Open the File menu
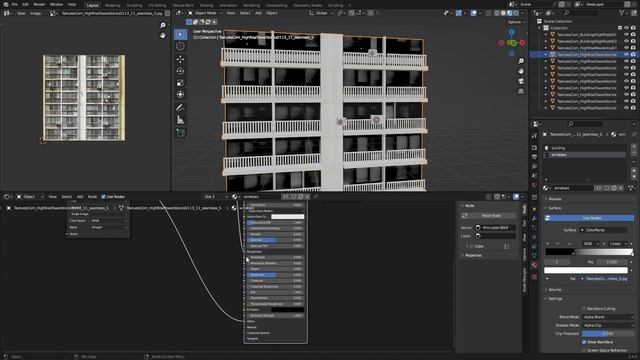This screenshot has height=360, width=640. (14, 4)
